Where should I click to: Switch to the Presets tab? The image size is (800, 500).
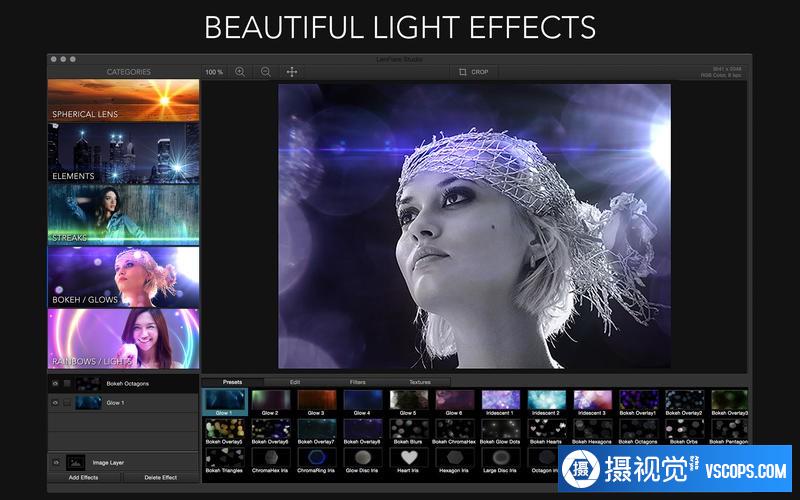coord(233,382)
